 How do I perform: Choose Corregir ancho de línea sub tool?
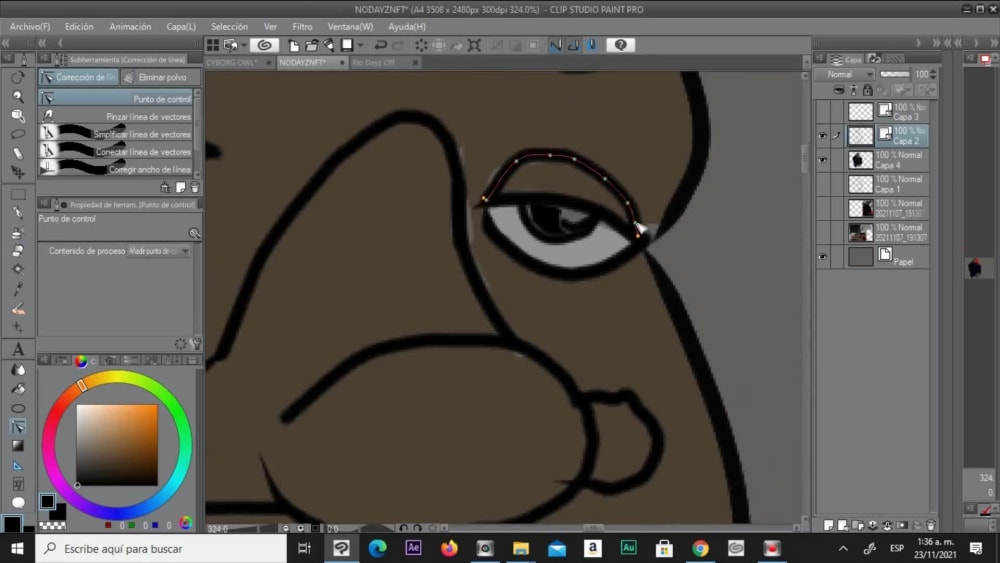click(x=115, y=169)
